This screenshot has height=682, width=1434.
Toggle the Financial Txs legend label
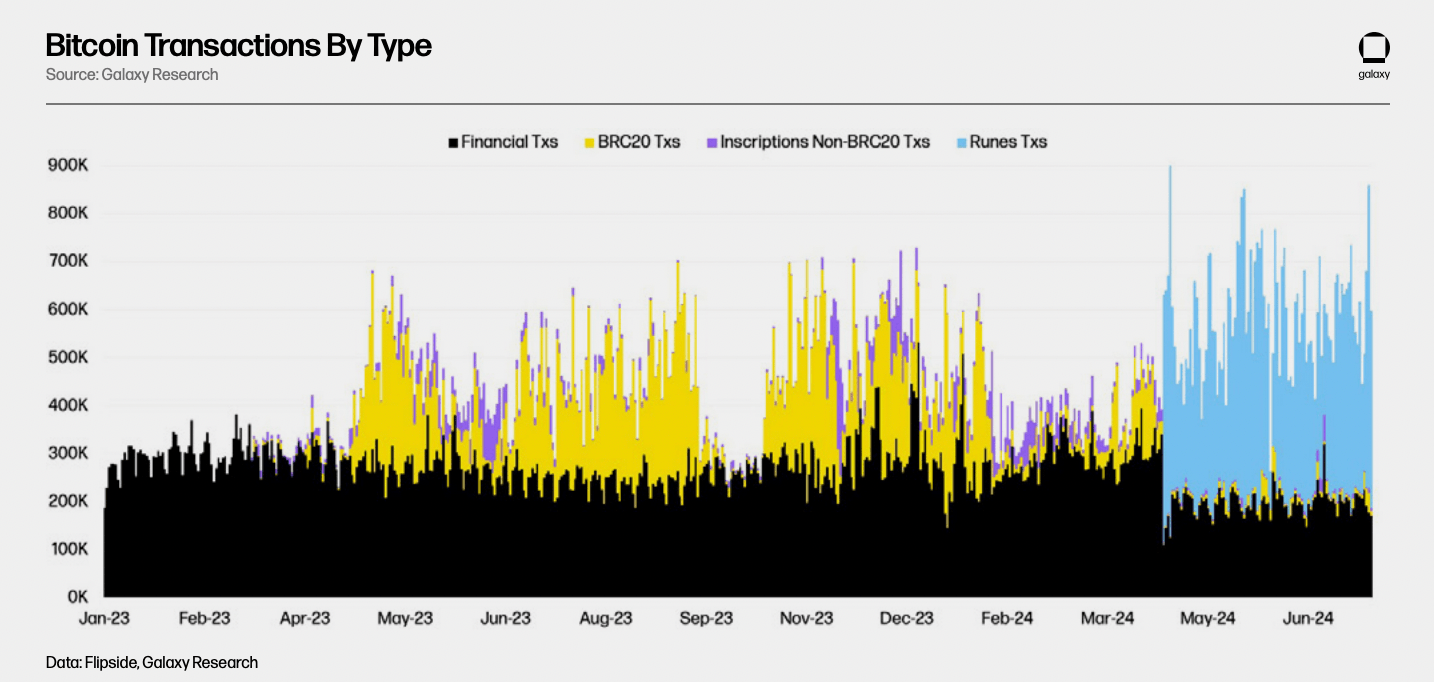(x=510, y=142)
